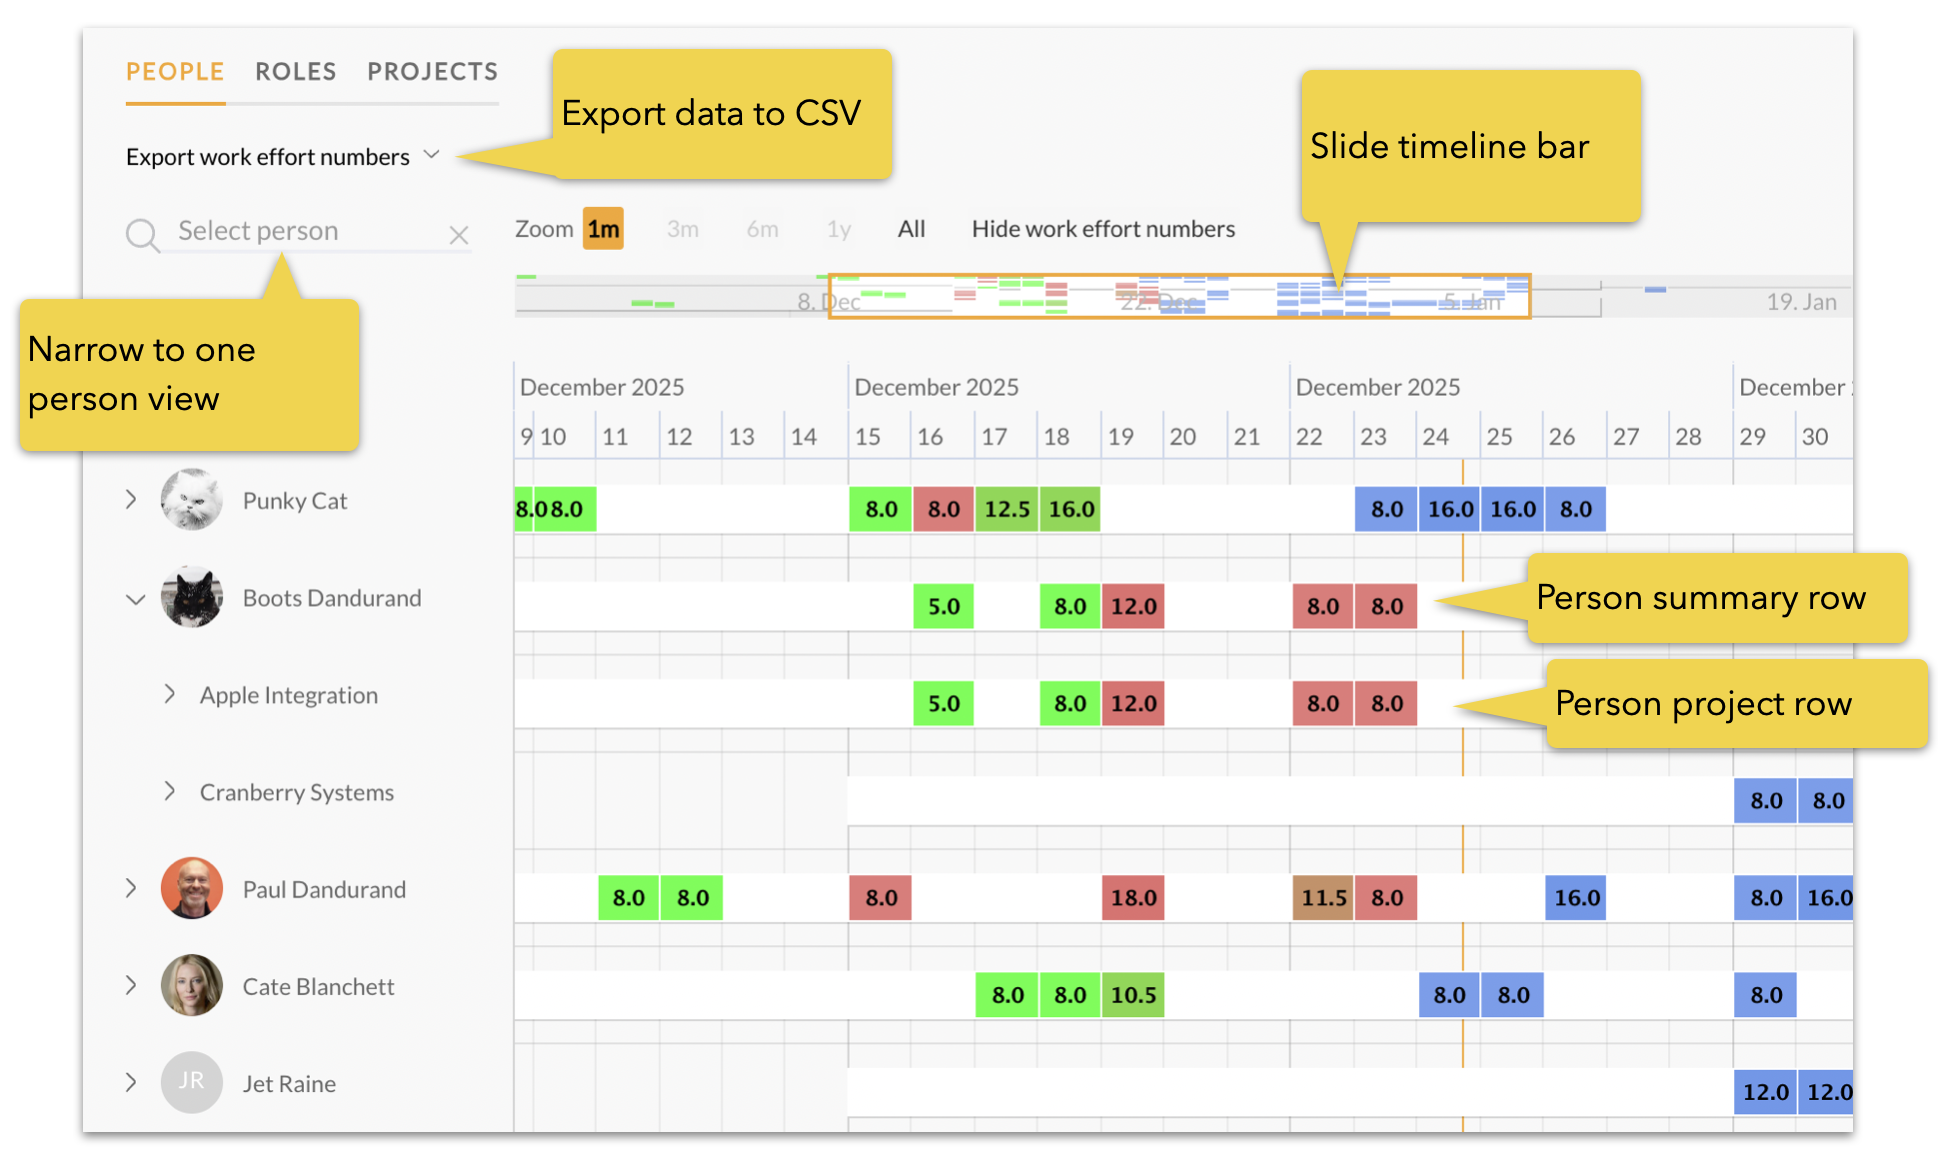Set zoom to 1m

click(x=603, y=229)
